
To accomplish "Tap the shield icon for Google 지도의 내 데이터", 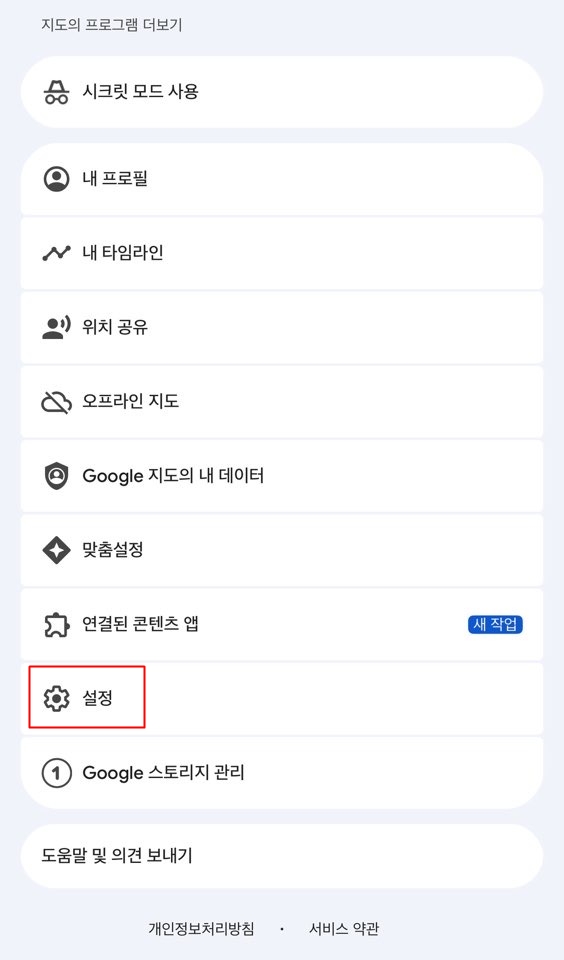I will (56, 476).
